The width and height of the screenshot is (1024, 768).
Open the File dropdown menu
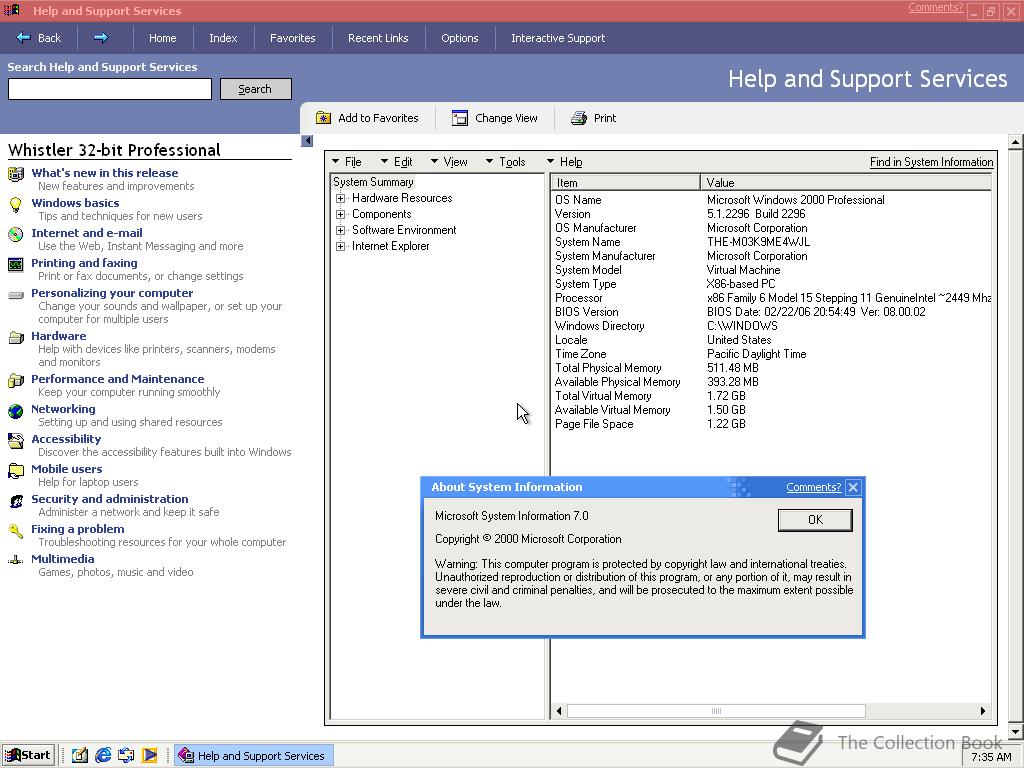coord(347,162)
